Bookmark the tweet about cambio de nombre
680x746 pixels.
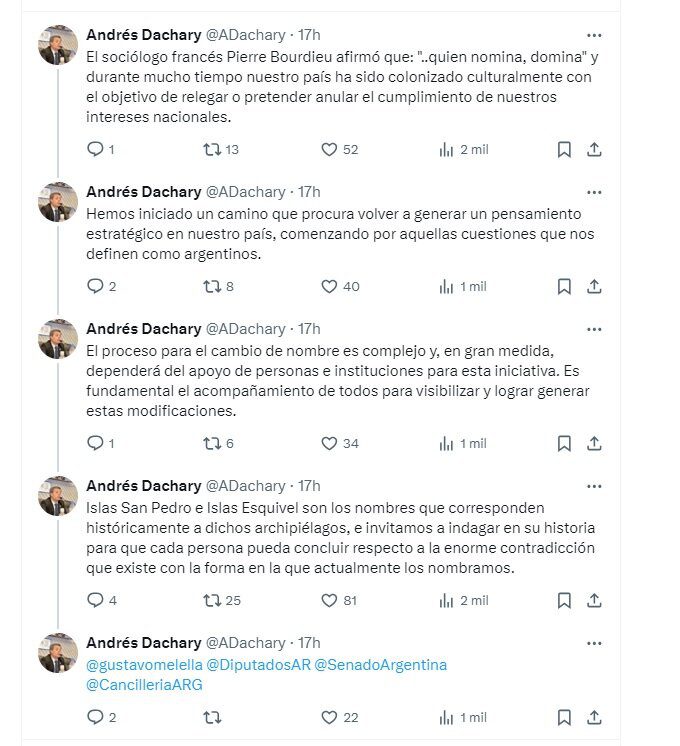coord(564,443)
